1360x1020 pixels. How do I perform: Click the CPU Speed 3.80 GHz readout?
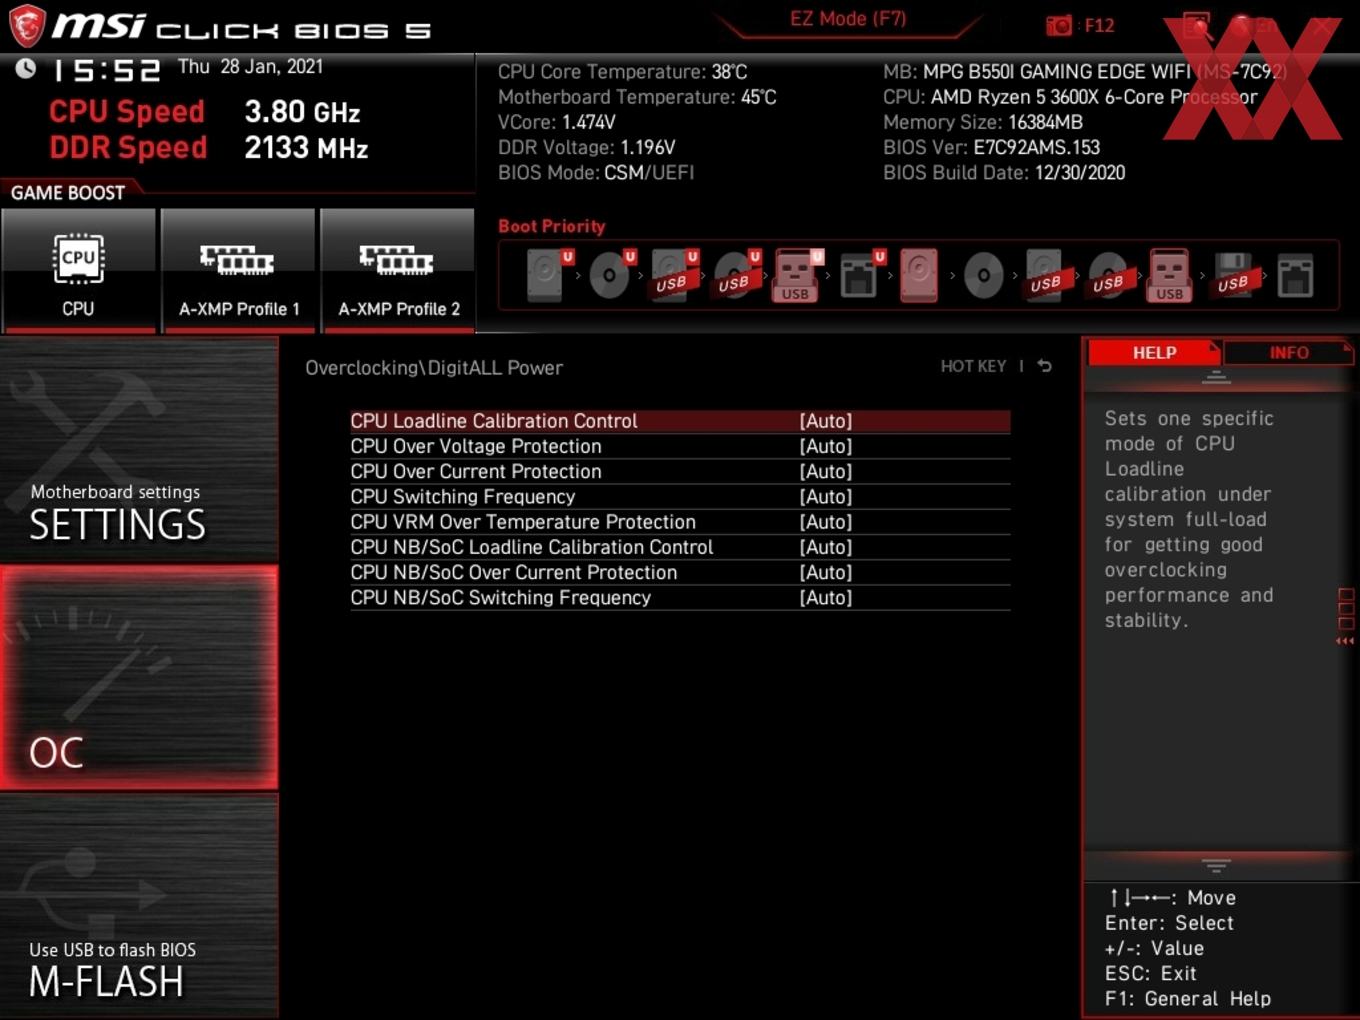[x=204, y=112]
